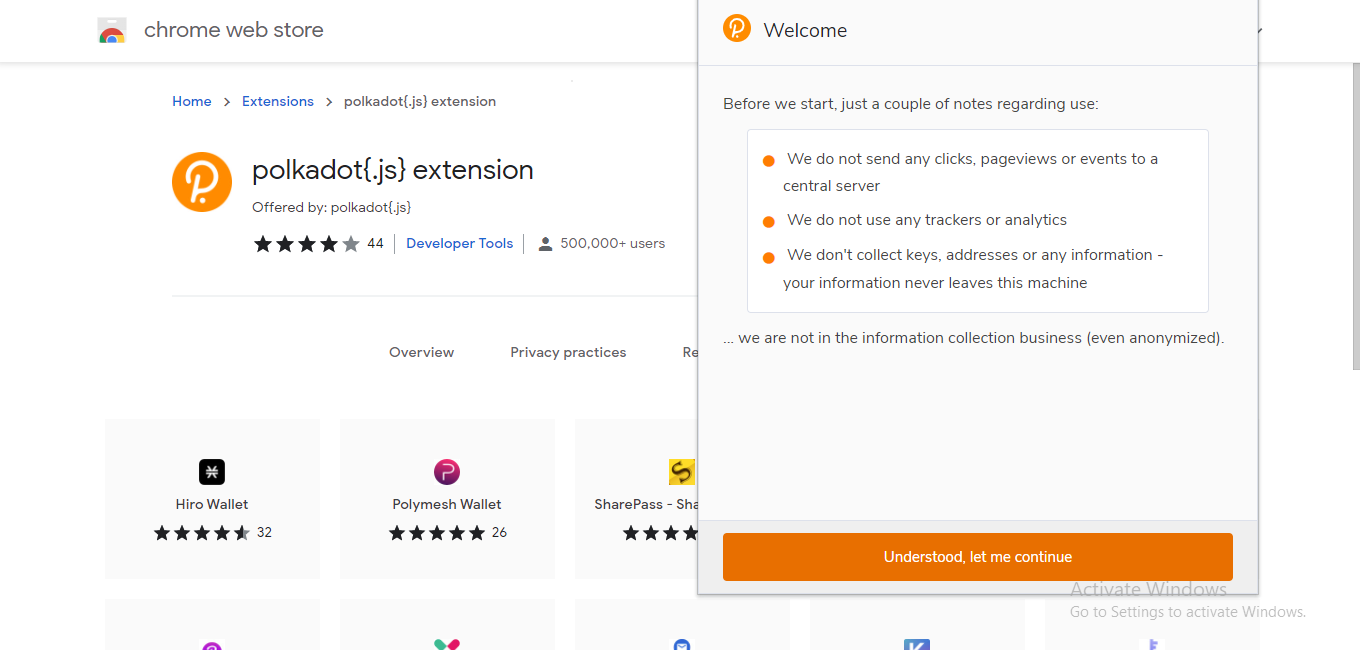Click the 'not in the information collection business' text

(x=974, y=338)
